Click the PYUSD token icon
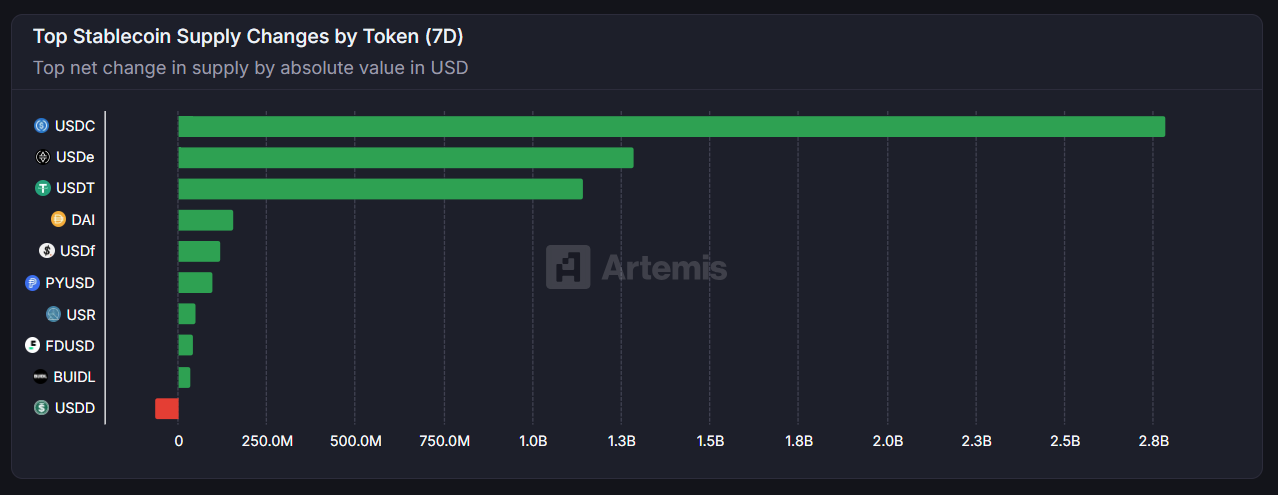The image size is (1278, 495). pos(33,283)
